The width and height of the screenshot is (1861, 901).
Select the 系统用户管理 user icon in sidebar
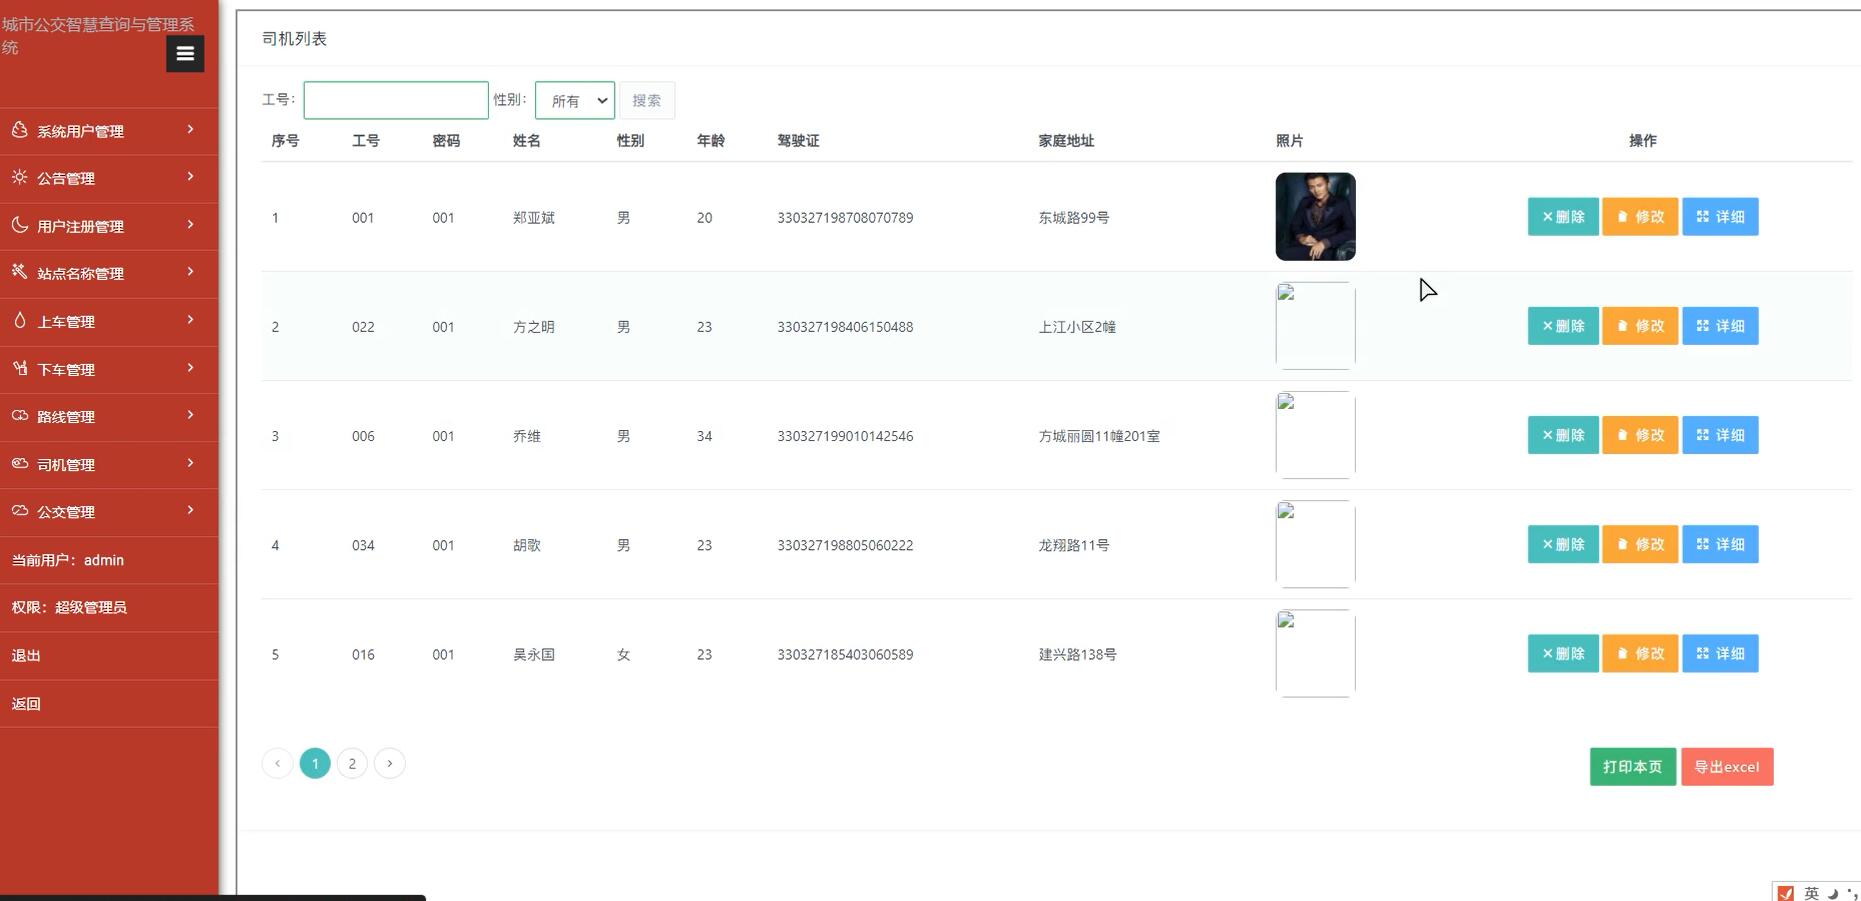18,130
